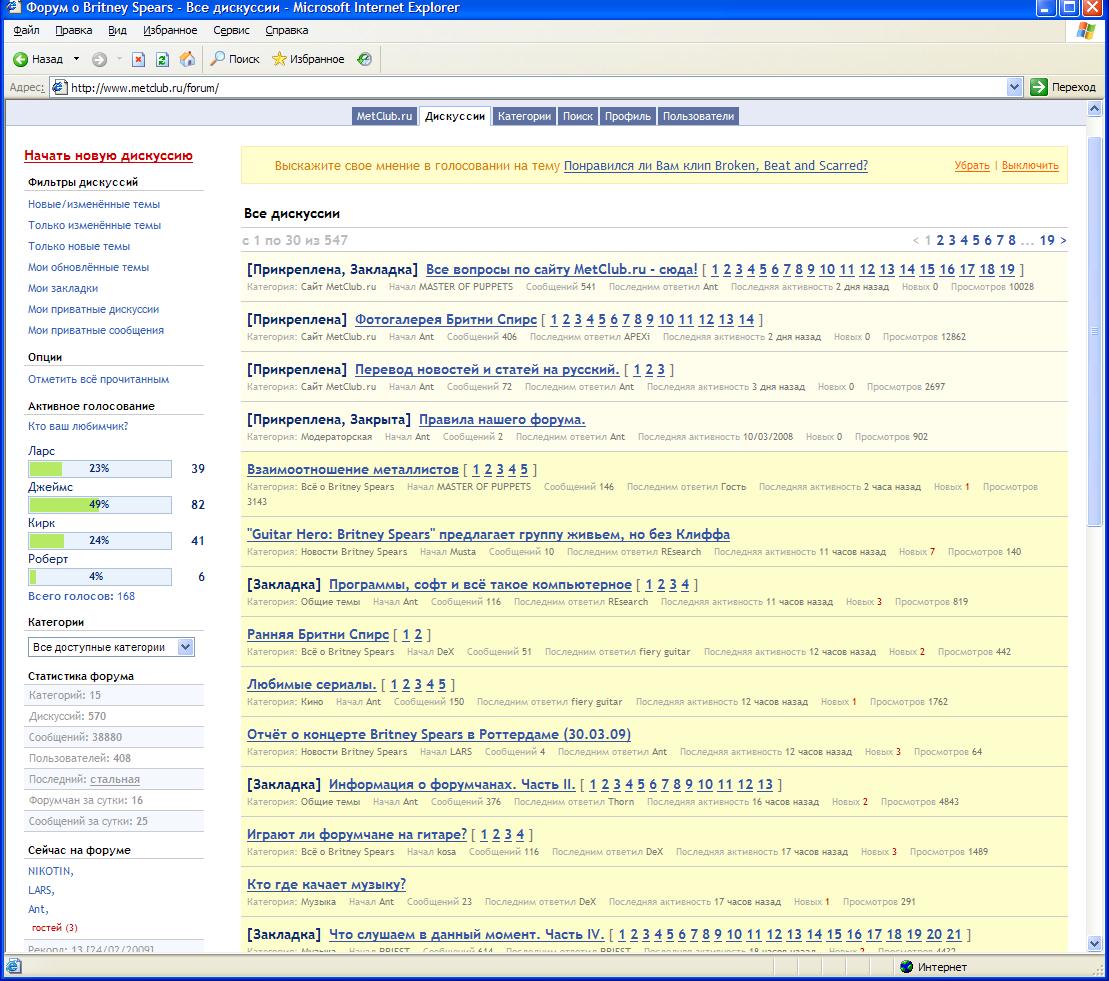Open Избранное favorites toolbar button

coord(308,59)
